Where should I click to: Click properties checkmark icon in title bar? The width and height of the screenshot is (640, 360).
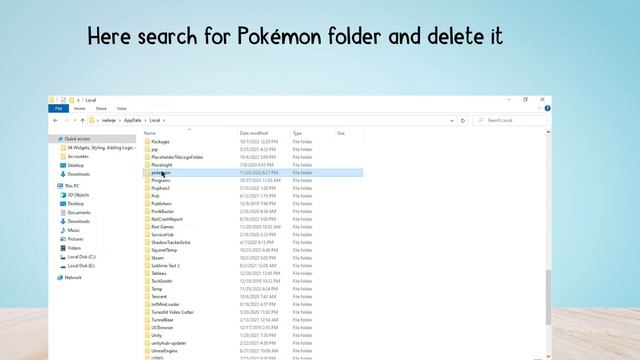pos(63,100)
